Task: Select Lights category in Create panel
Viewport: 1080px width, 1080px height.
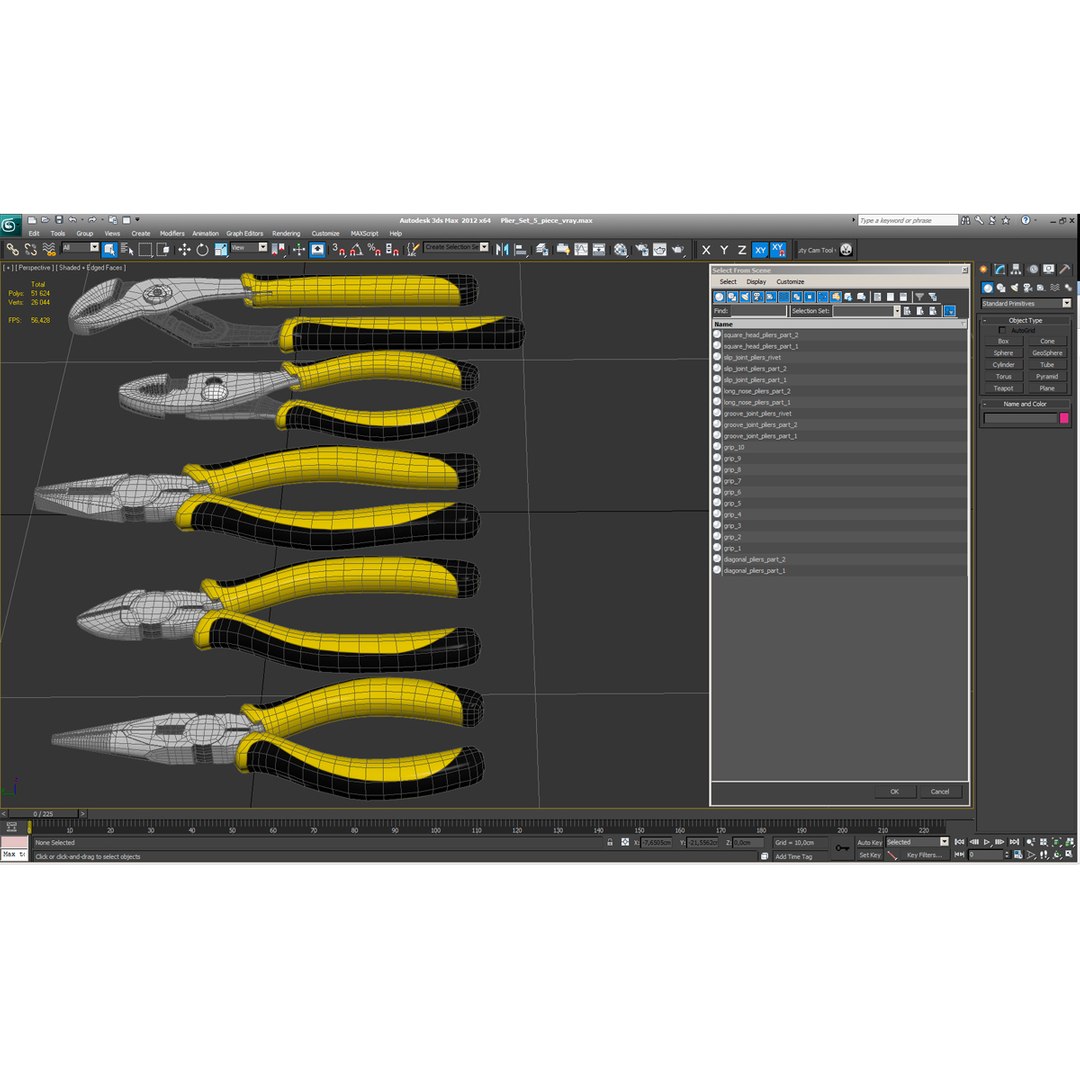Action: click(x=1014, y=288)
